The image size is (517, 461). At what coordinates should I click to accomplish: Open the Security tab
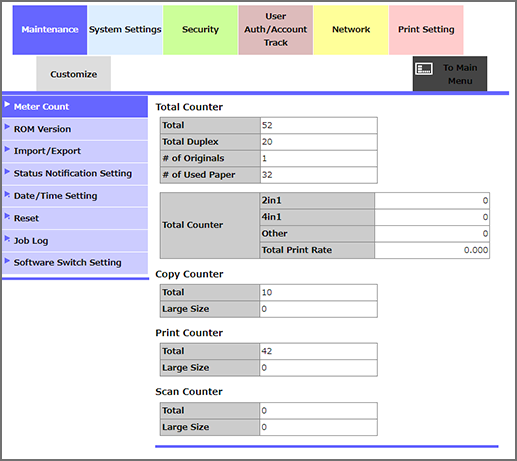(200, 30)
